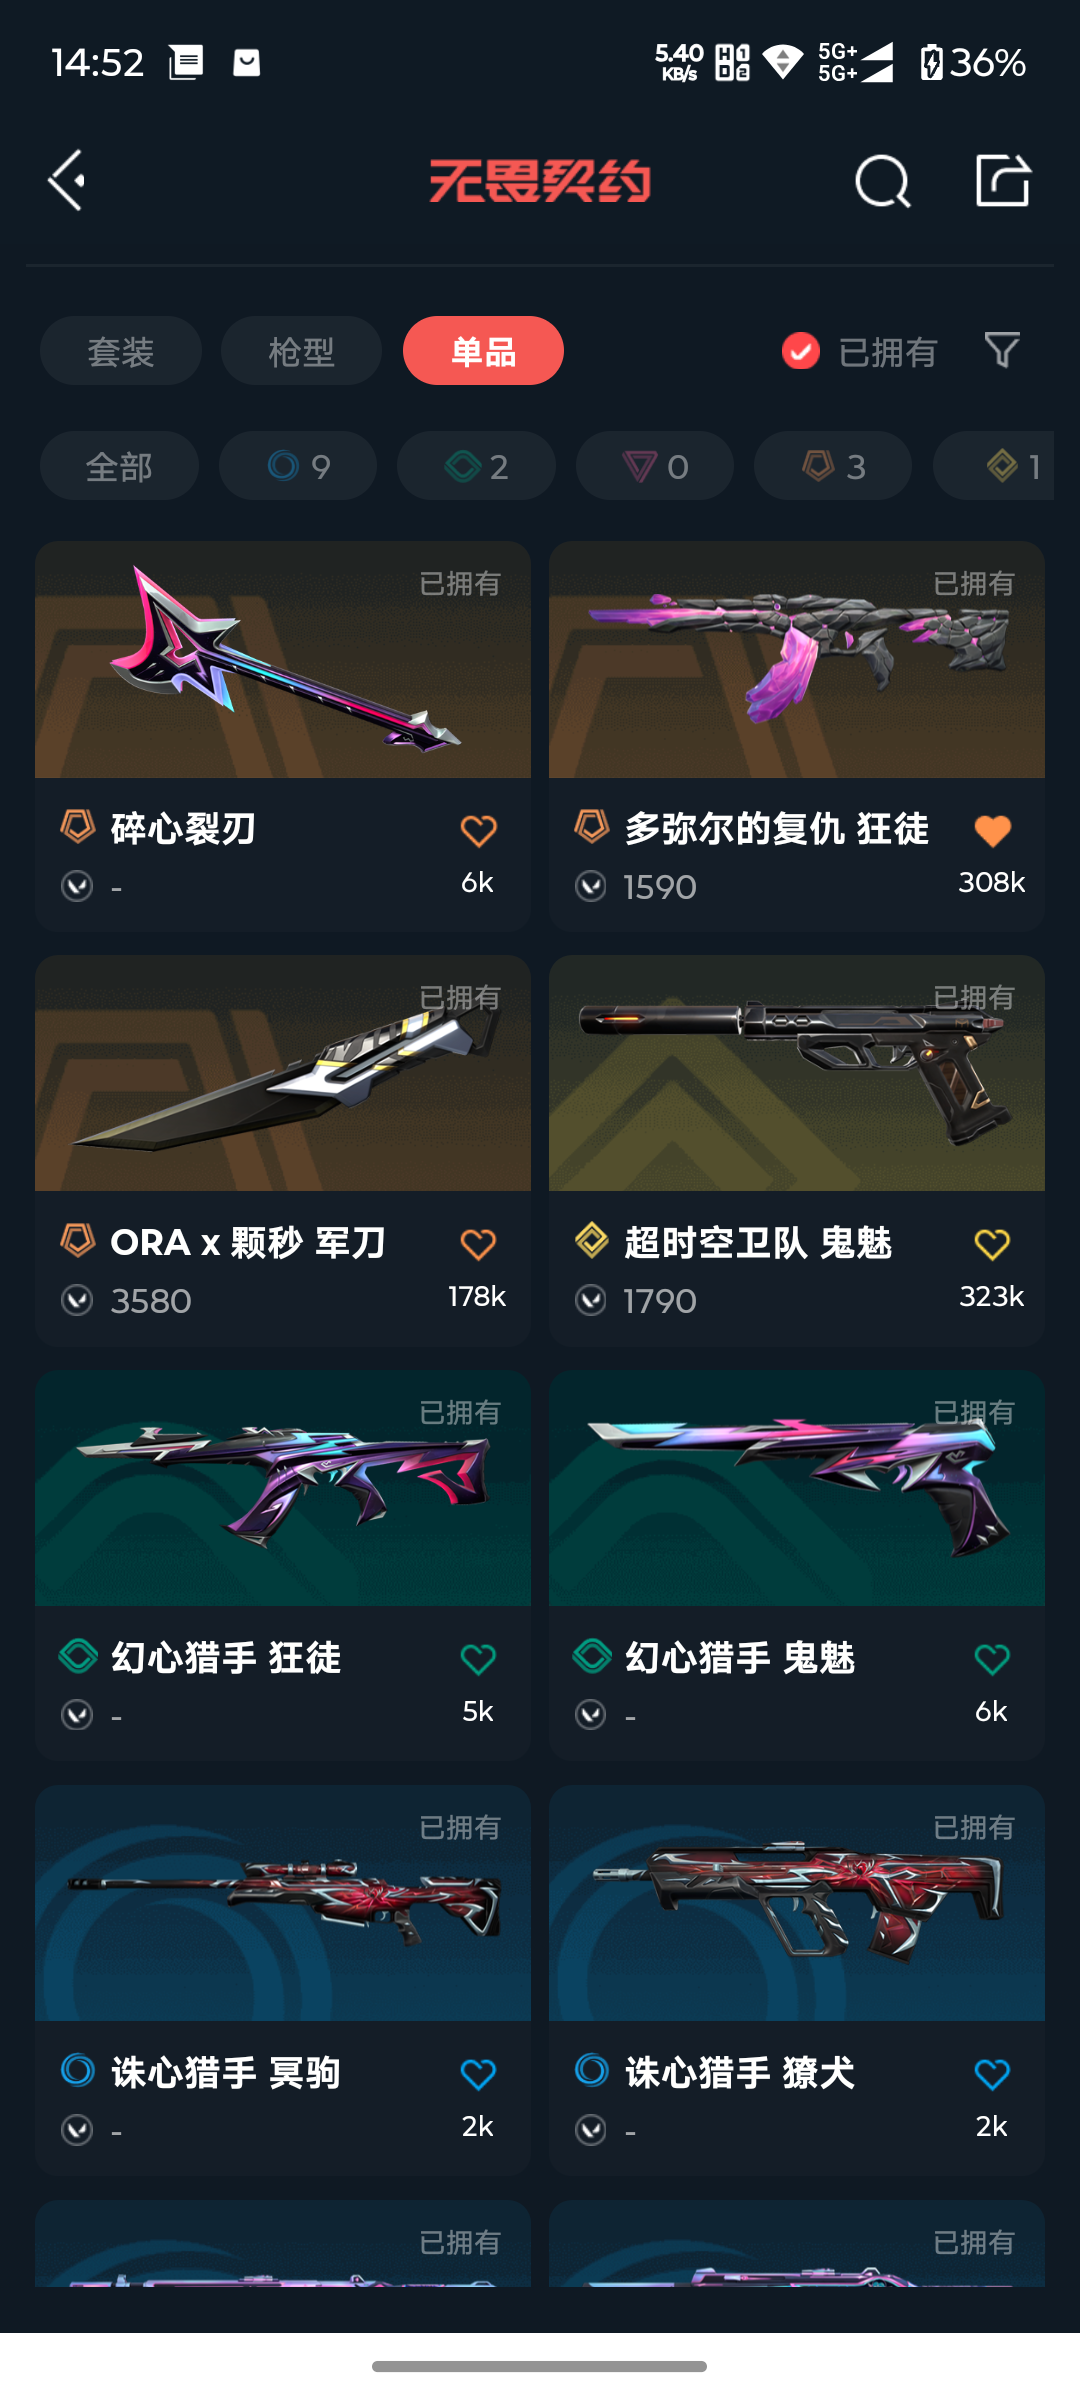Open the search magnifier icon

coord(883,182)
